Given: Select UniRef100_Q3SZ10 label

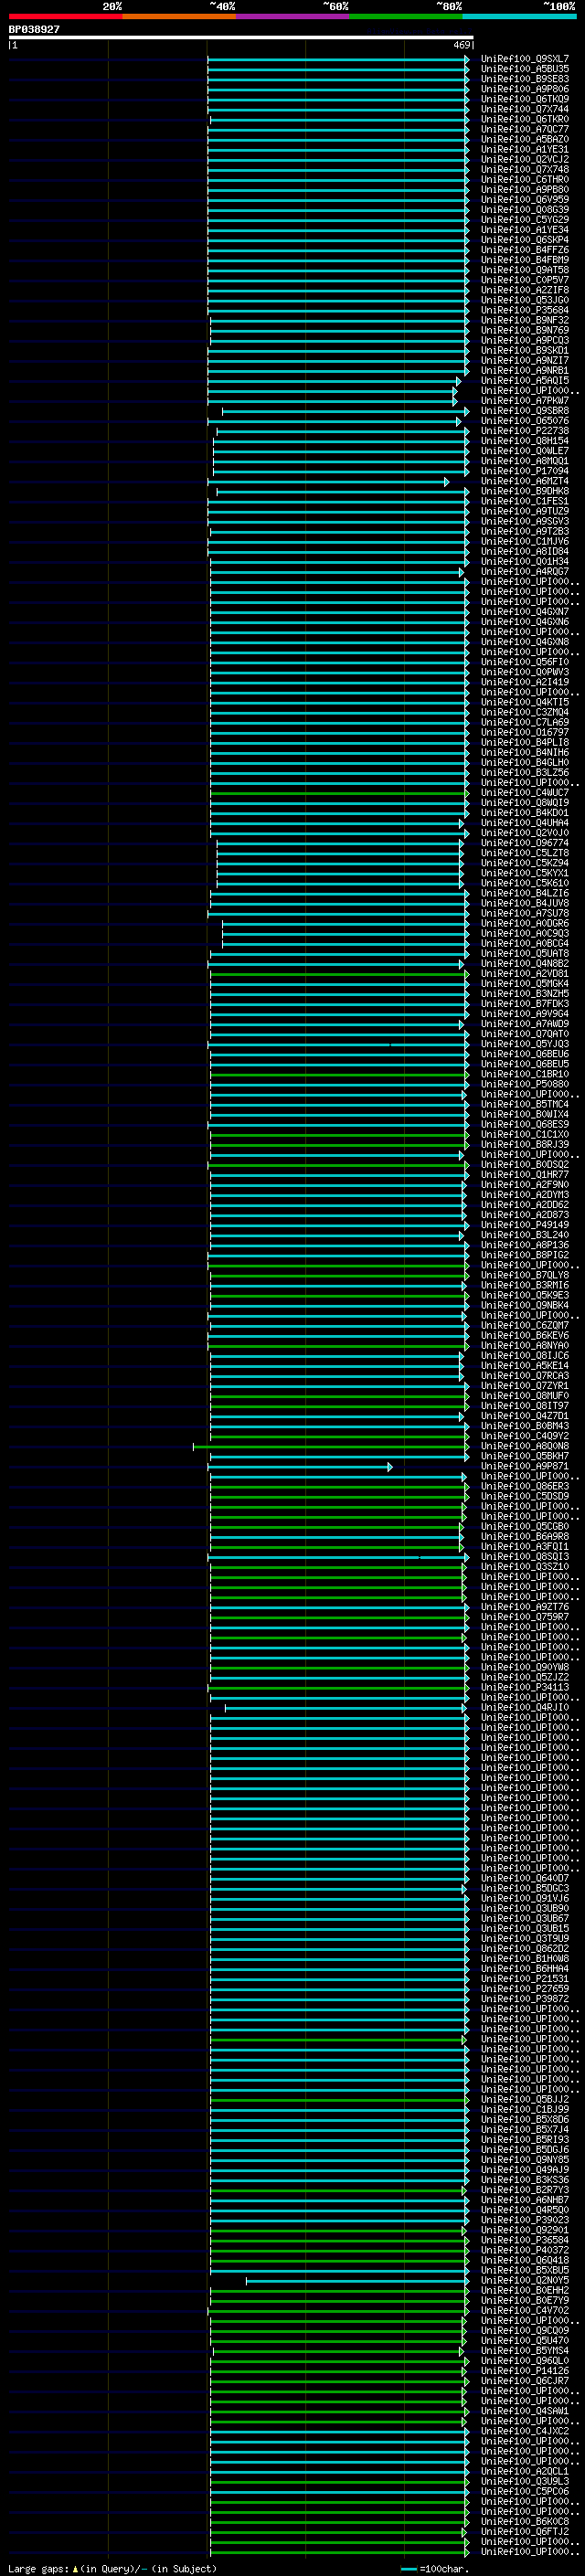Looking at the screenshot, I should coord(525,1567).
